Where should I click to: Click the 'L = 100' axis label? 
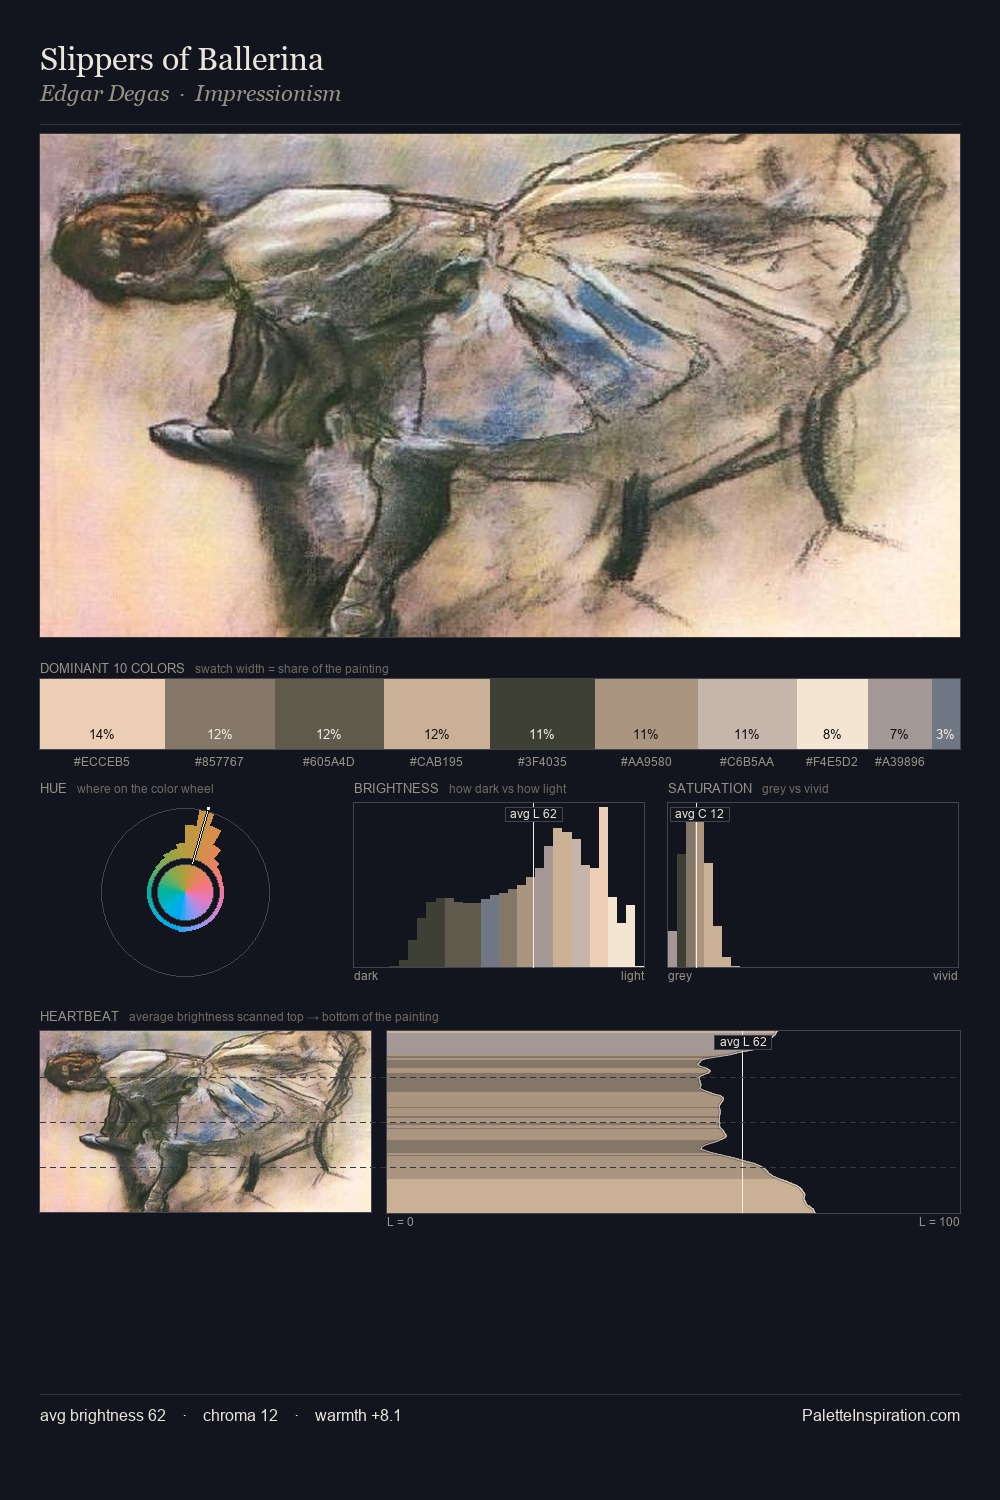tap(939, 1222)
